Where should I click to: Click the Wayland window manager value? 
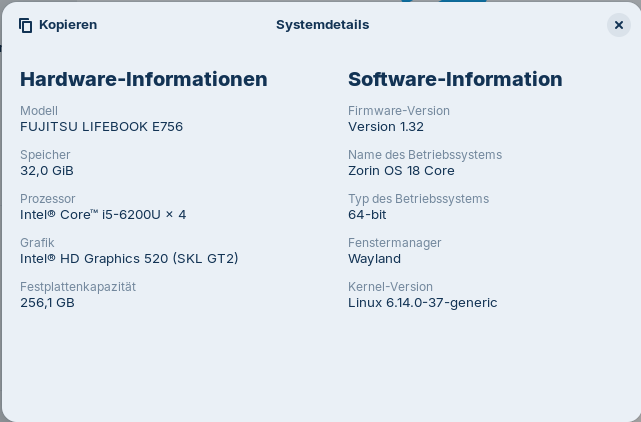point(374,259)
